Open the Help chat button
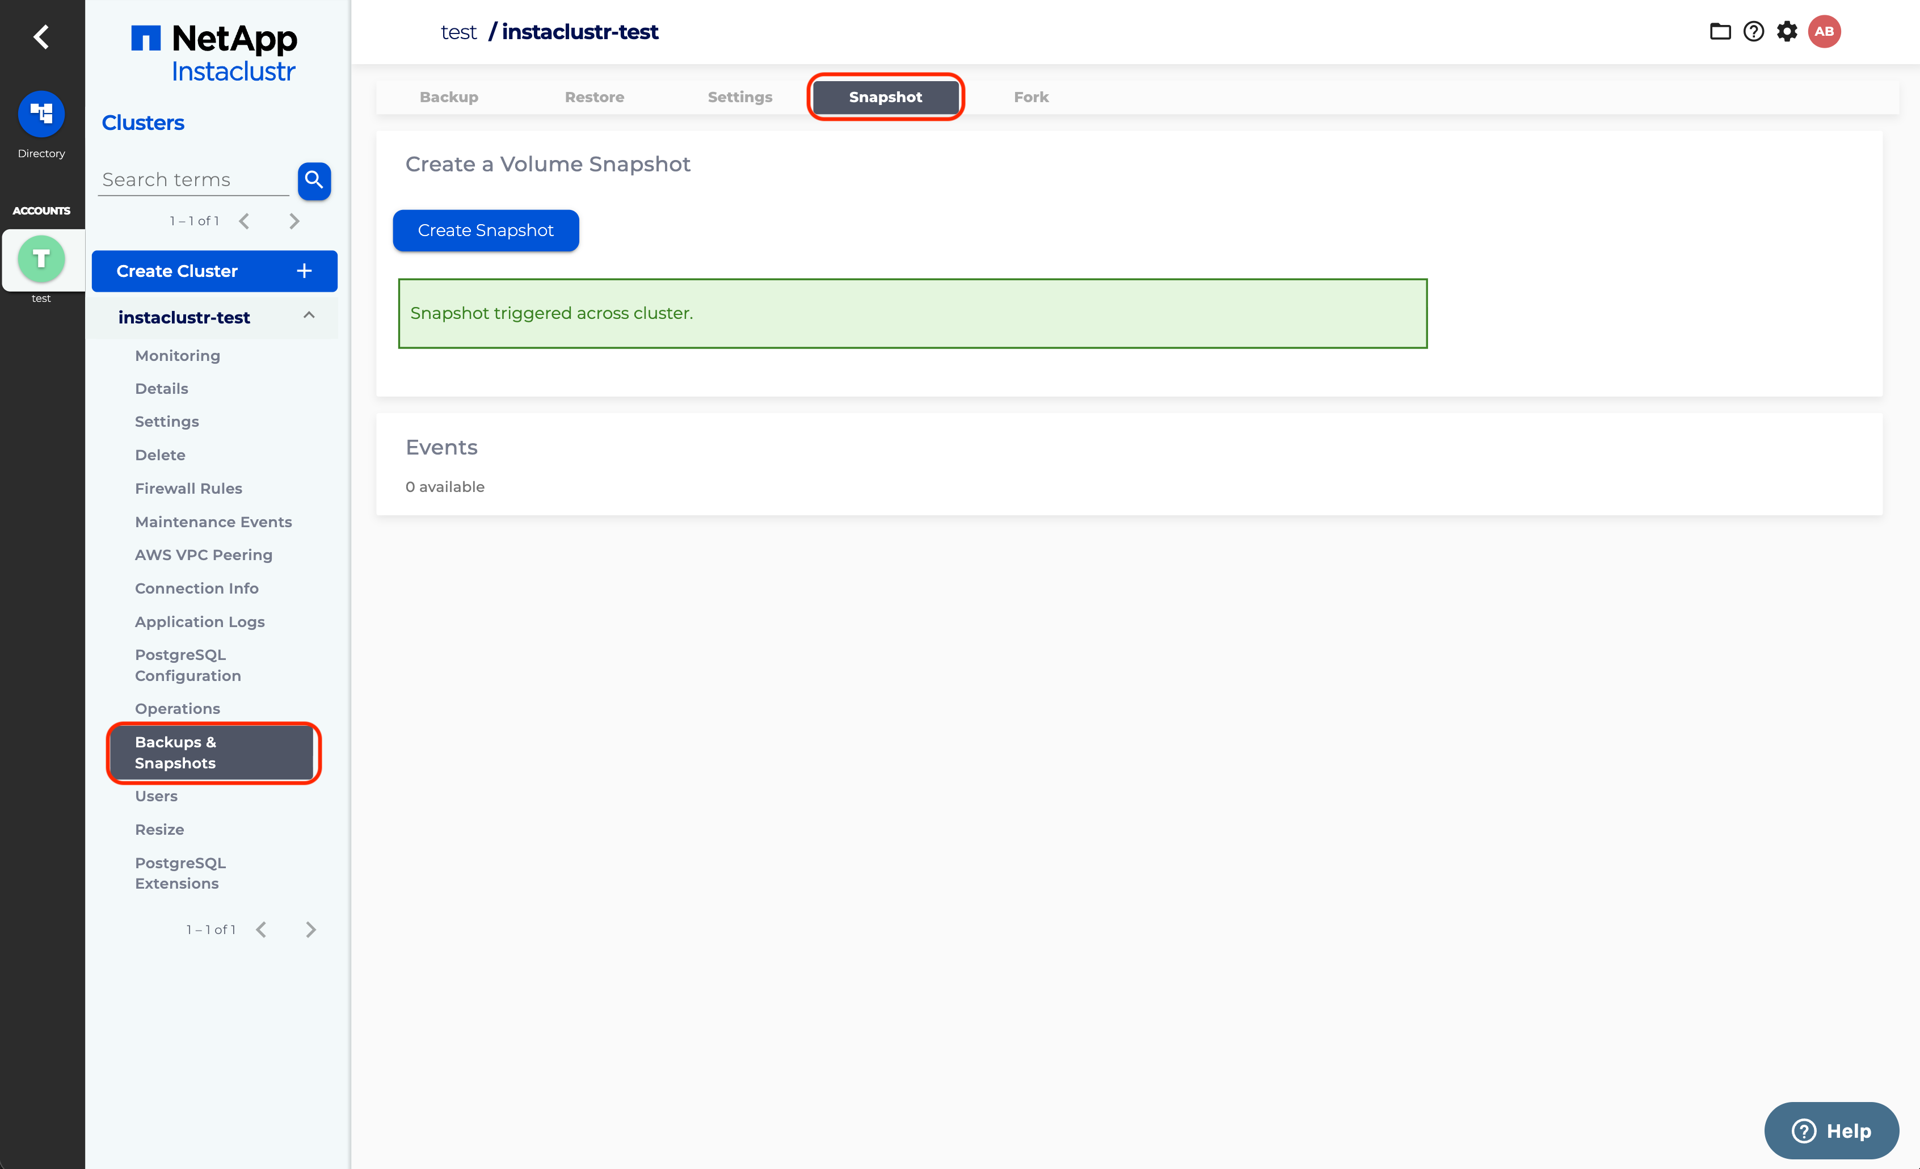 1831,1131
